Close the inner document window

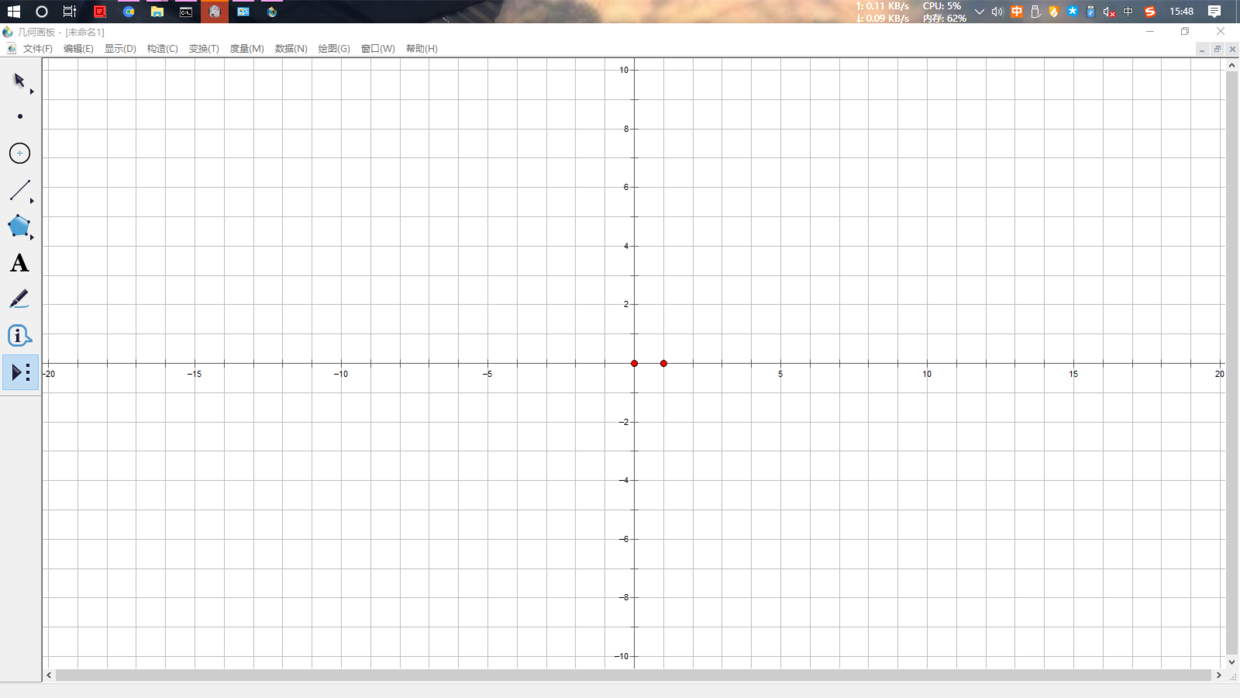[x=1232, y=49]
